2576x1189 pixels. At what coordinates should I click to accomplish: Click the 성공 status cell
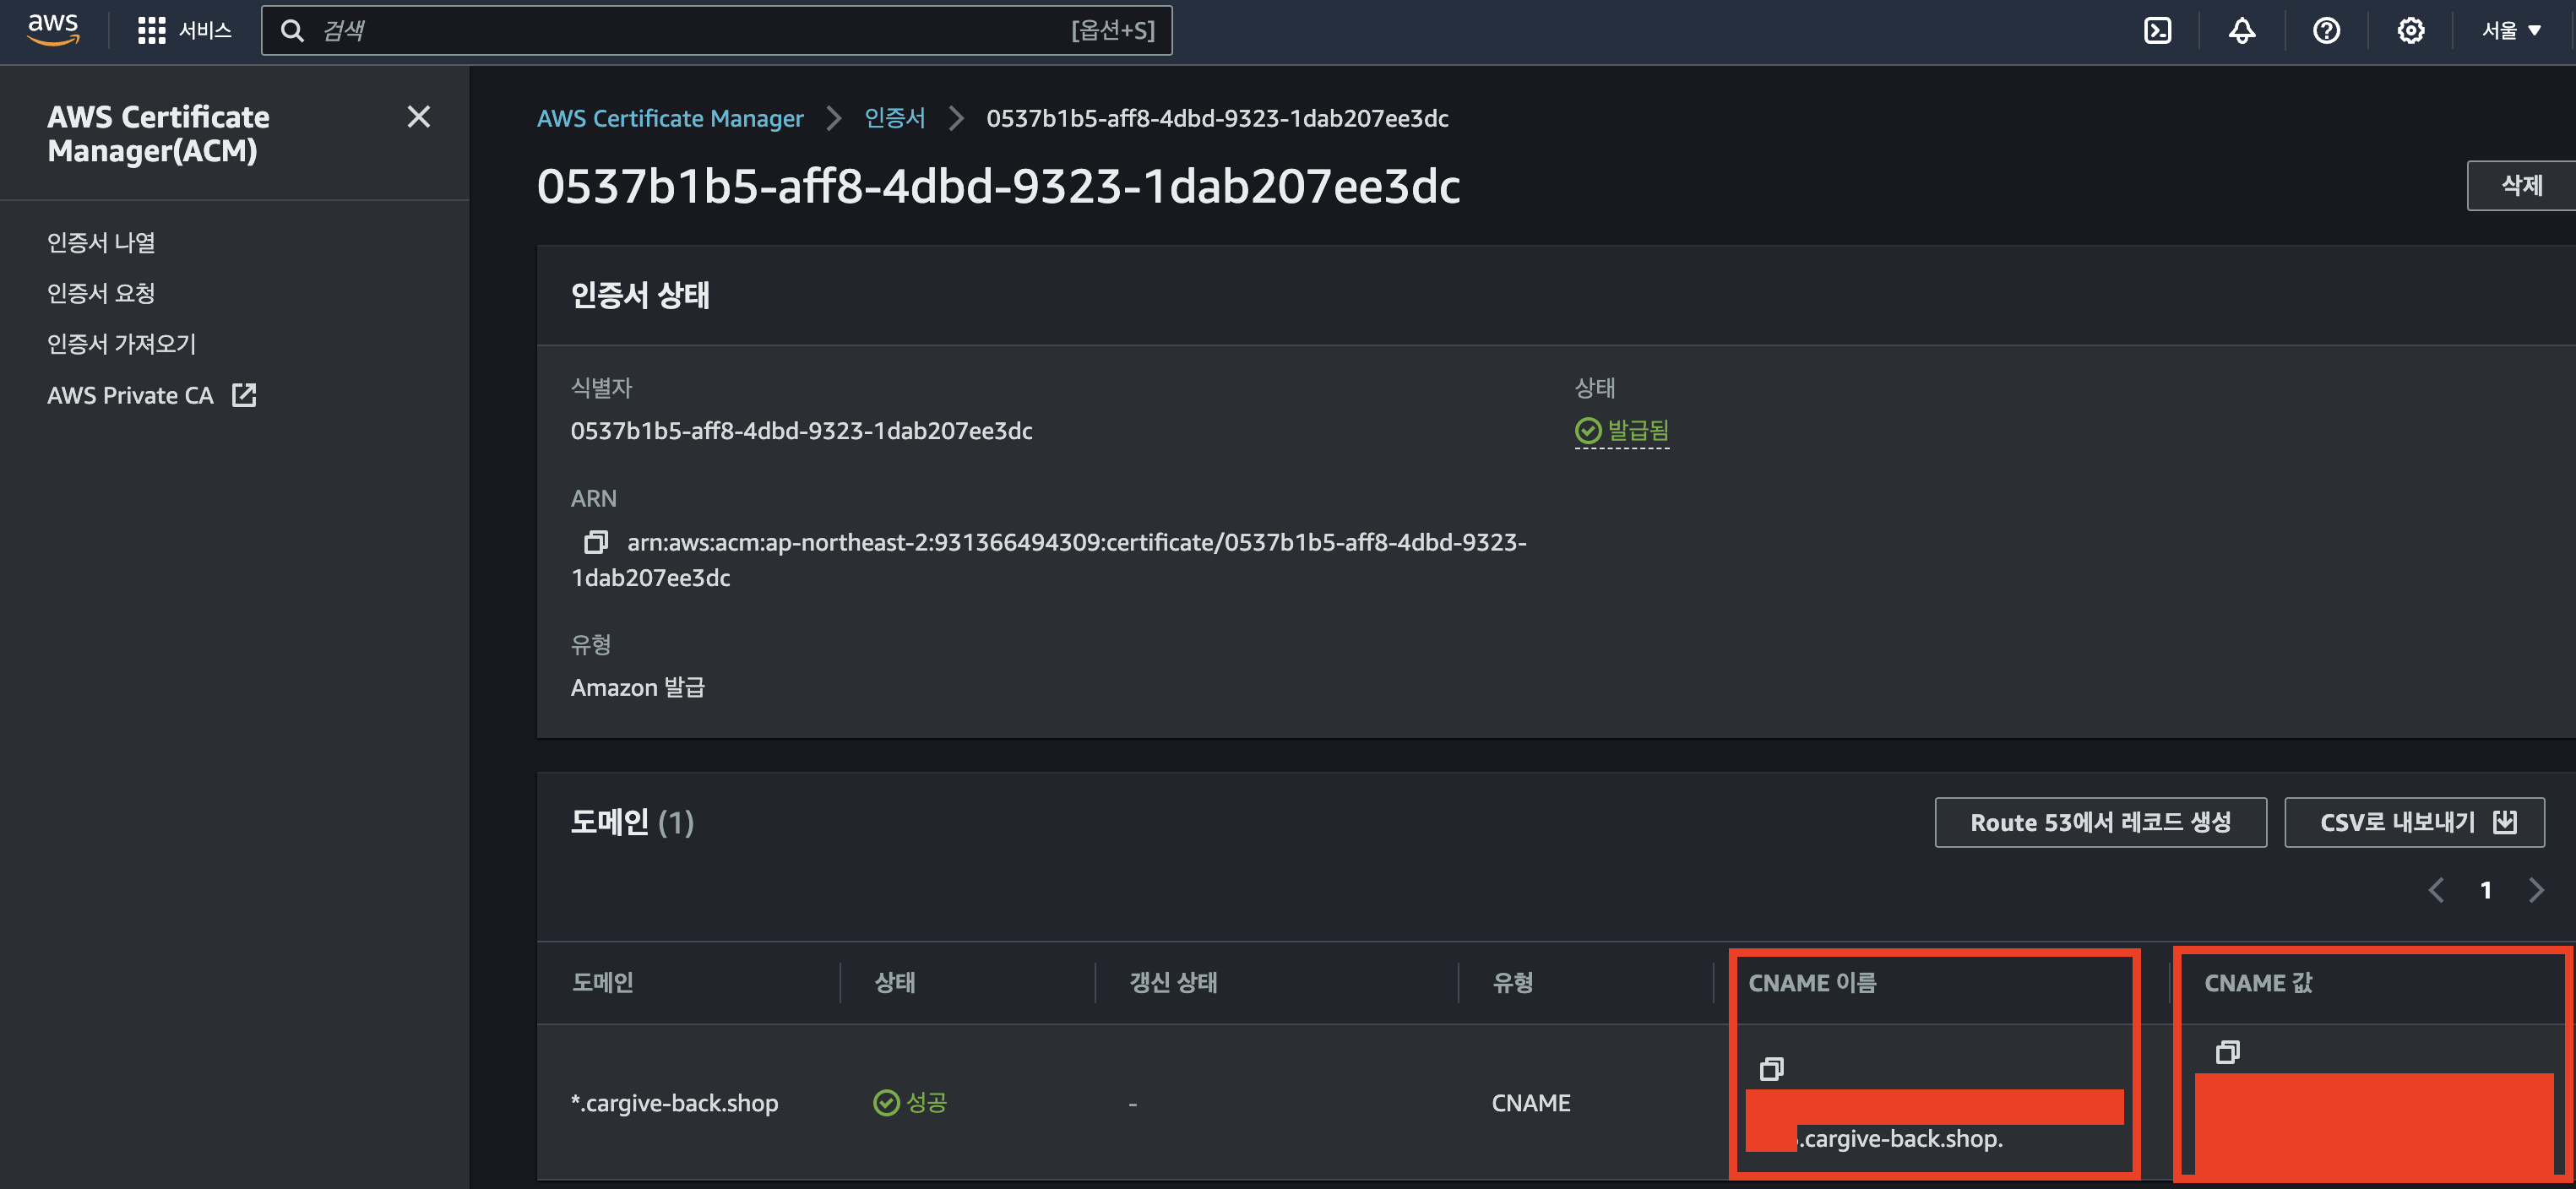pos(910,1103)
